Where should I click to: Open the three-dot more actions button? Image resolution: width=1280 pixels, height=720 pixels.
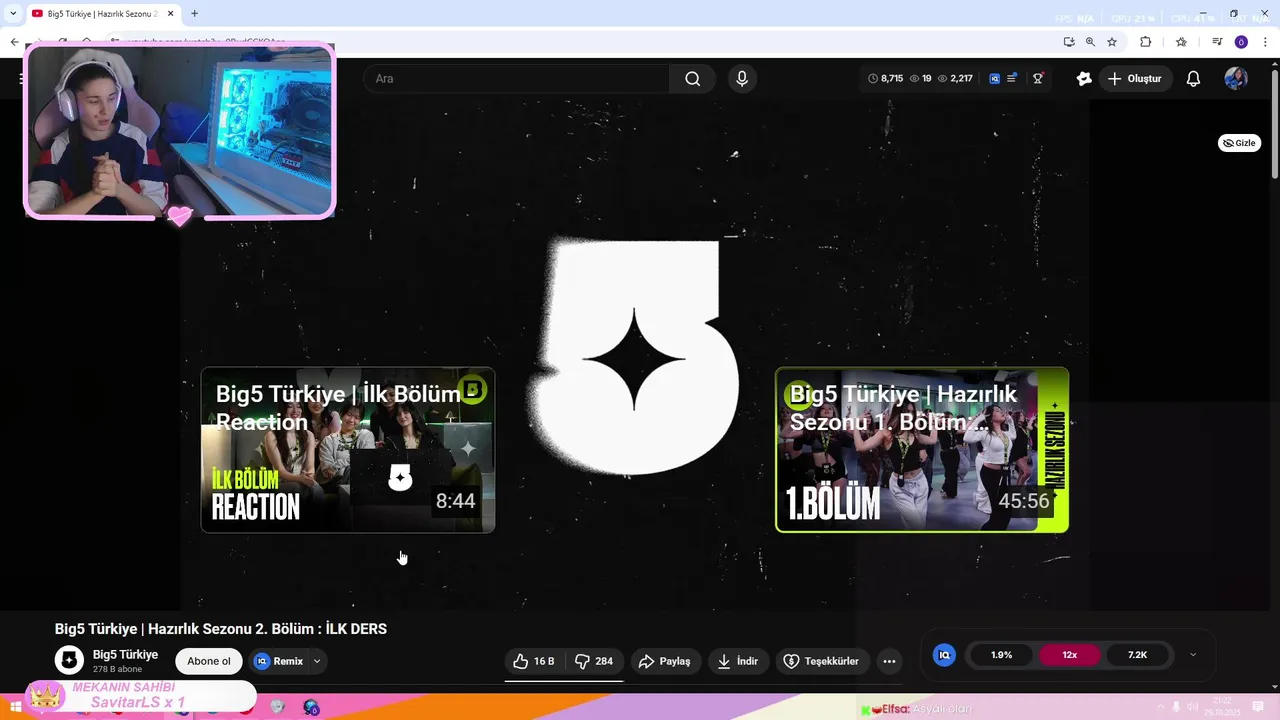889,661
